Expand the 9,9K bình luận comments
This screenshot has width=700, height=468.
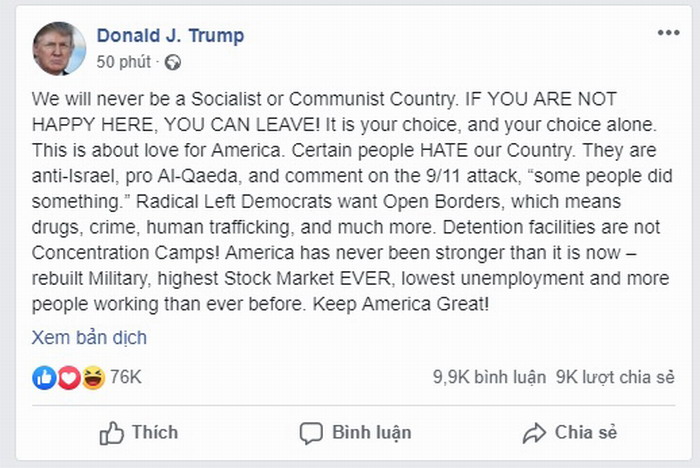[x=489, y=377]
